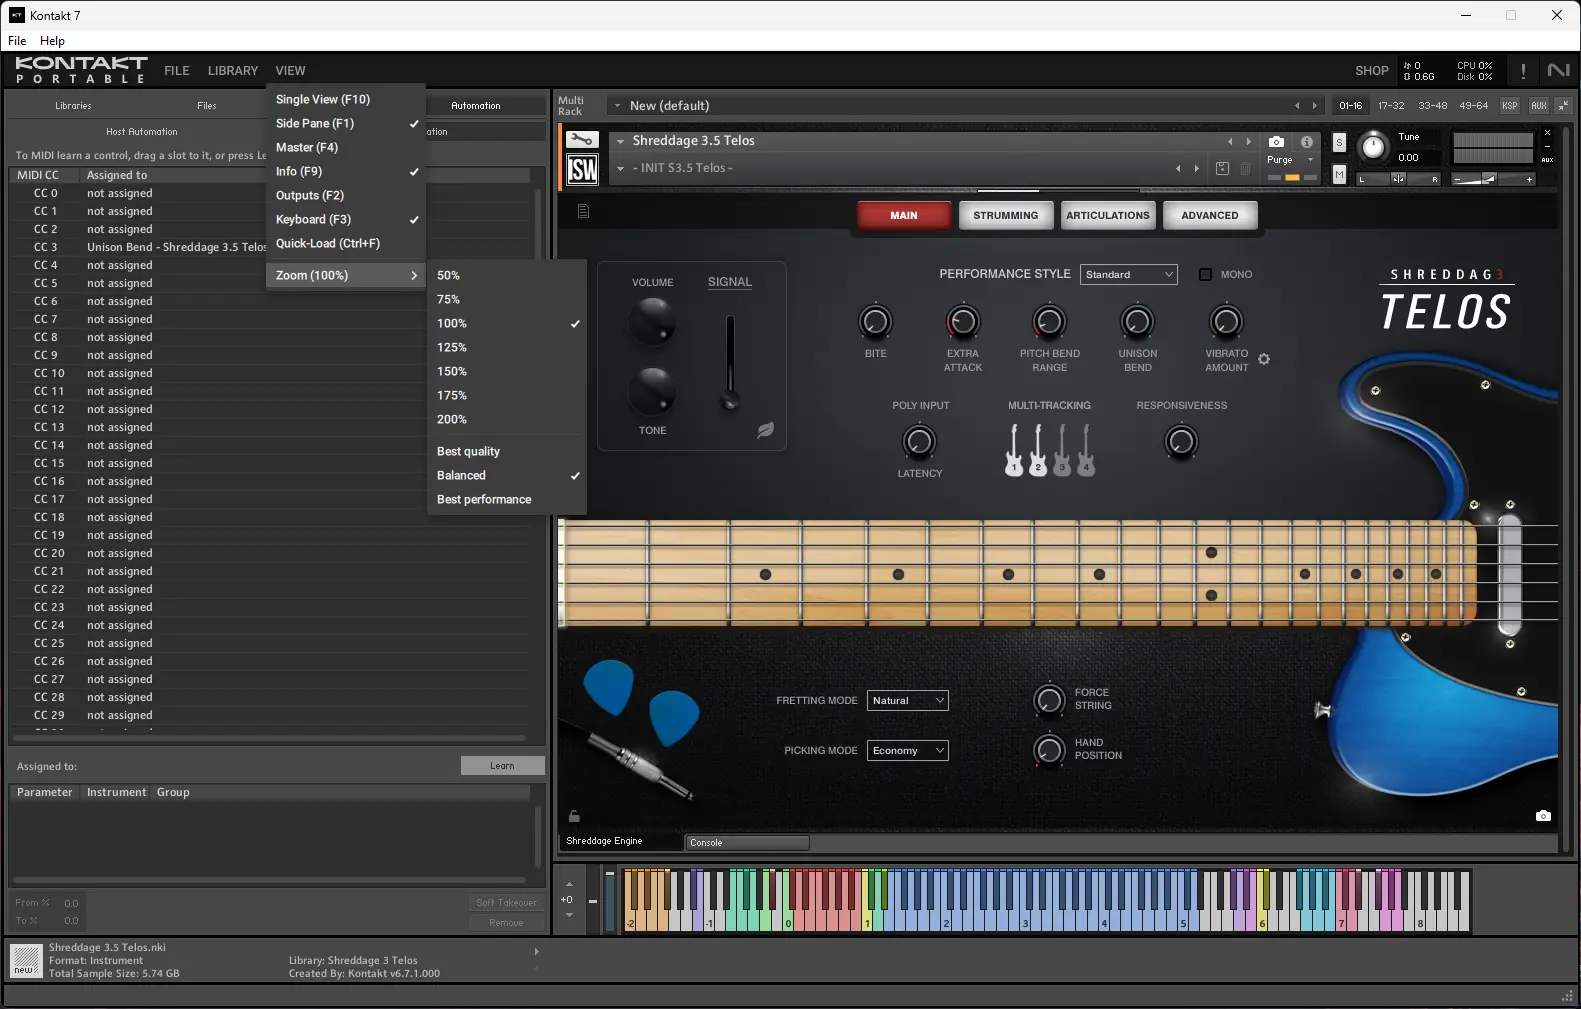Screen dimensions: 1581x1009
Task: Solo the instrument with the S button
Action: pos(1339,142)
